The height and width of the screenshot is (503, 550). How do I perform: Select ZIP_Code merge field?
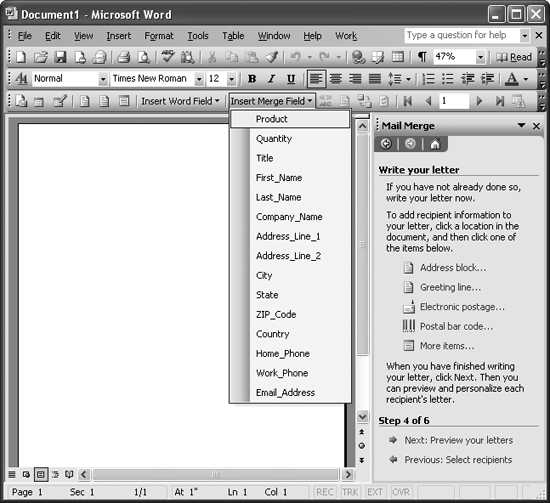(290, 314)
